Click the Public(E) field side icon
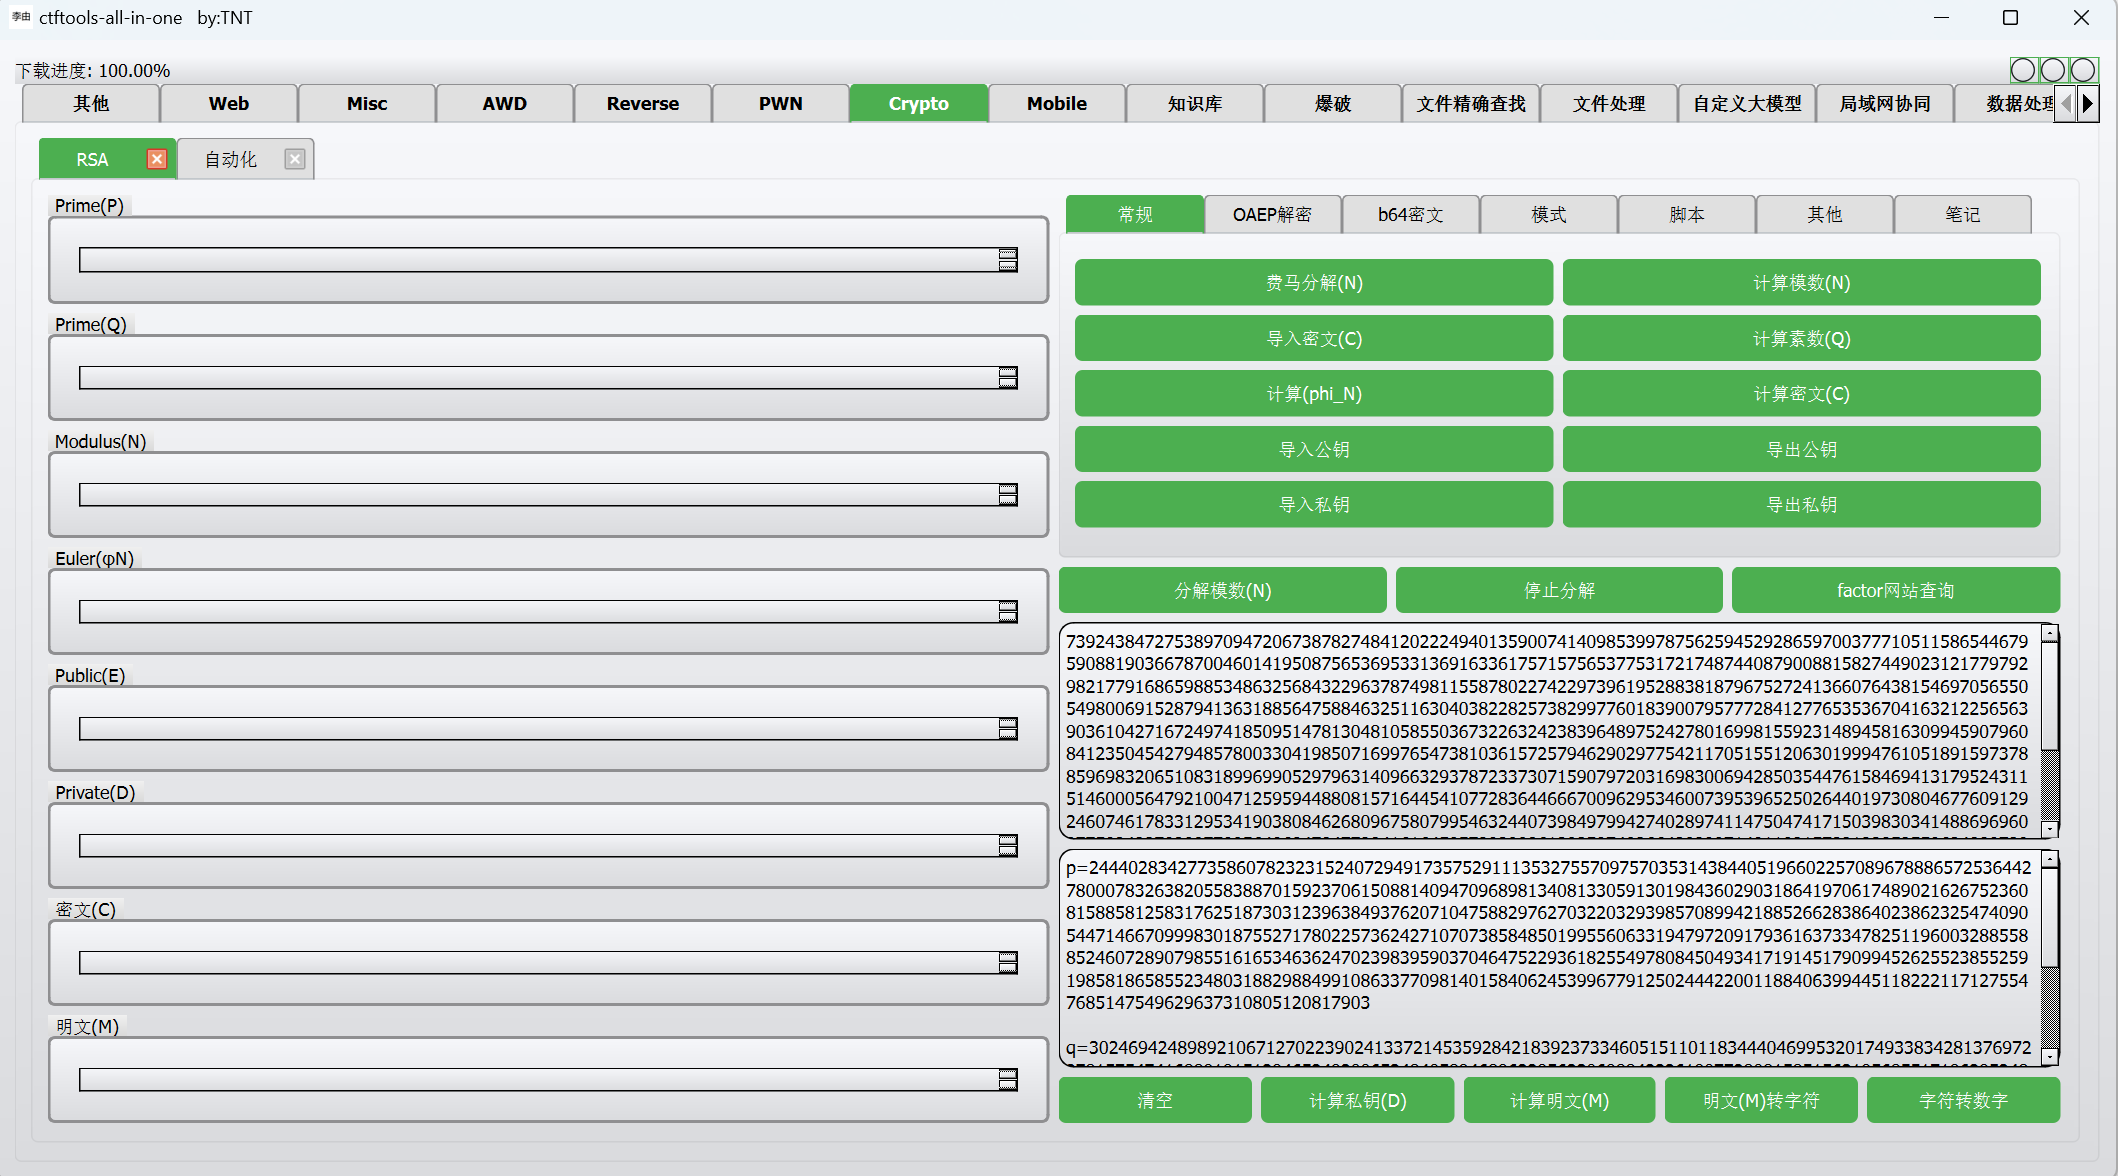 (1008, 728)
